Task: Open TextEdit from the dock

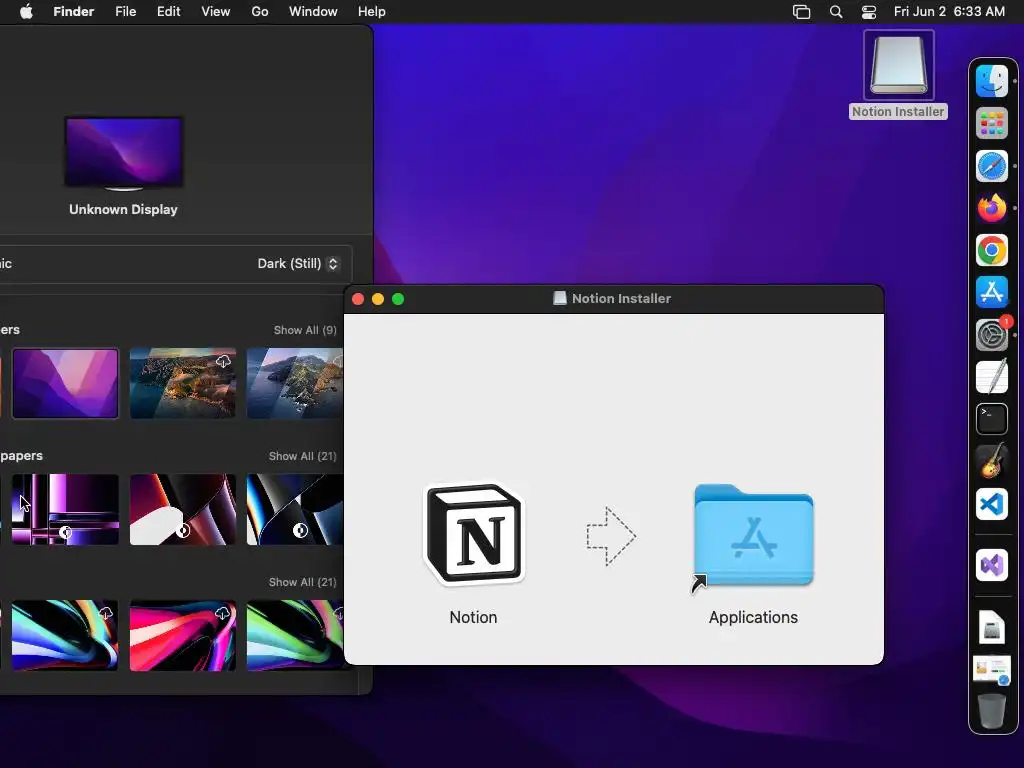Action: 991,377
